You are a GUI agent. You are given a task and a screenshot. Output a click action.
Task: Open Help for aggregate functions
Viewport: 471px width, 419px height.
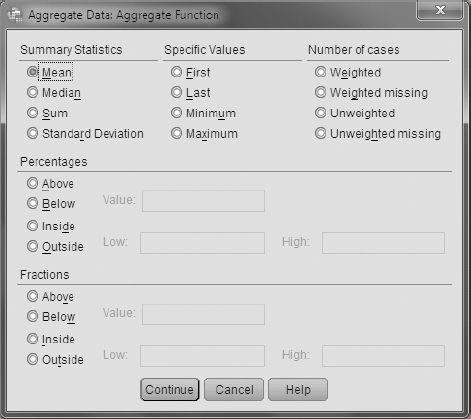pos(298,389)
